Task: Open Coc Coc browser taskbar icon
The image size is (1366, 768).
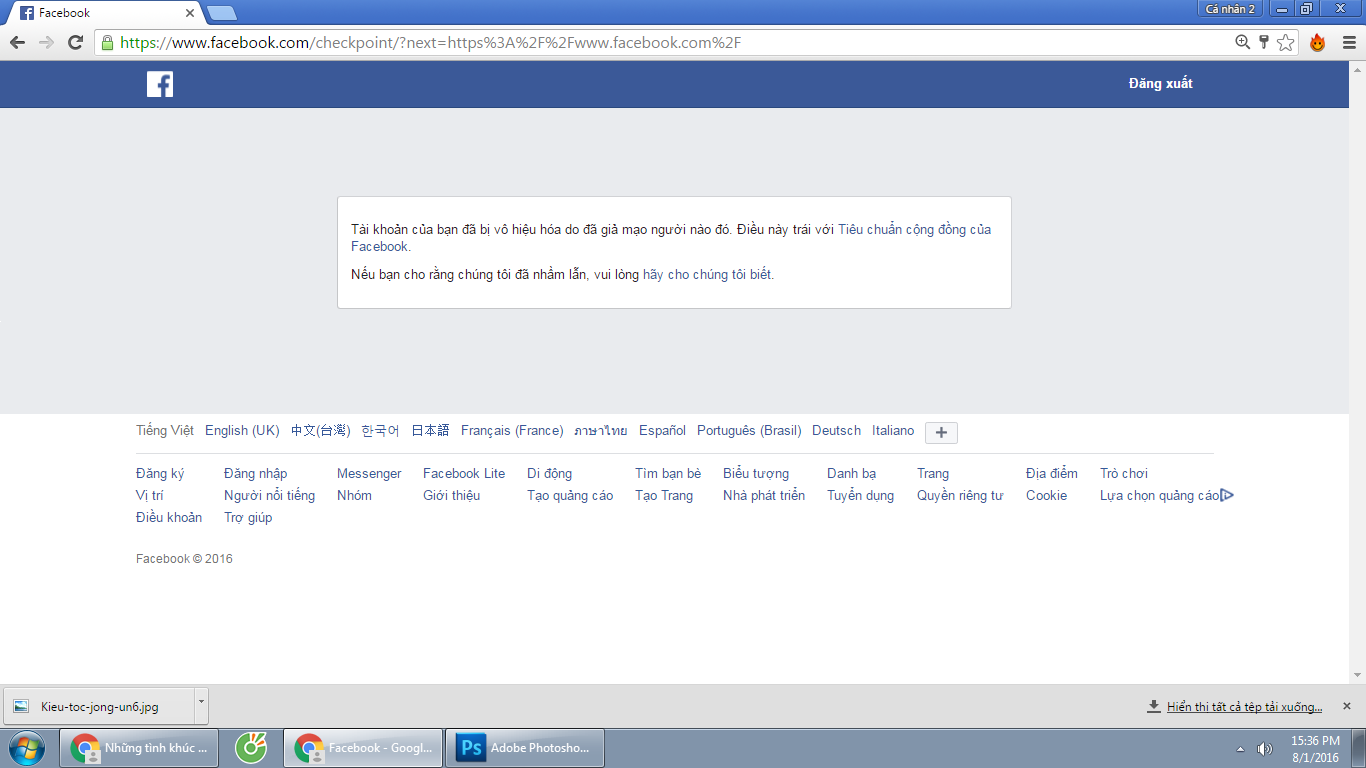Action: pyautogui.click(x=251, y=747)
